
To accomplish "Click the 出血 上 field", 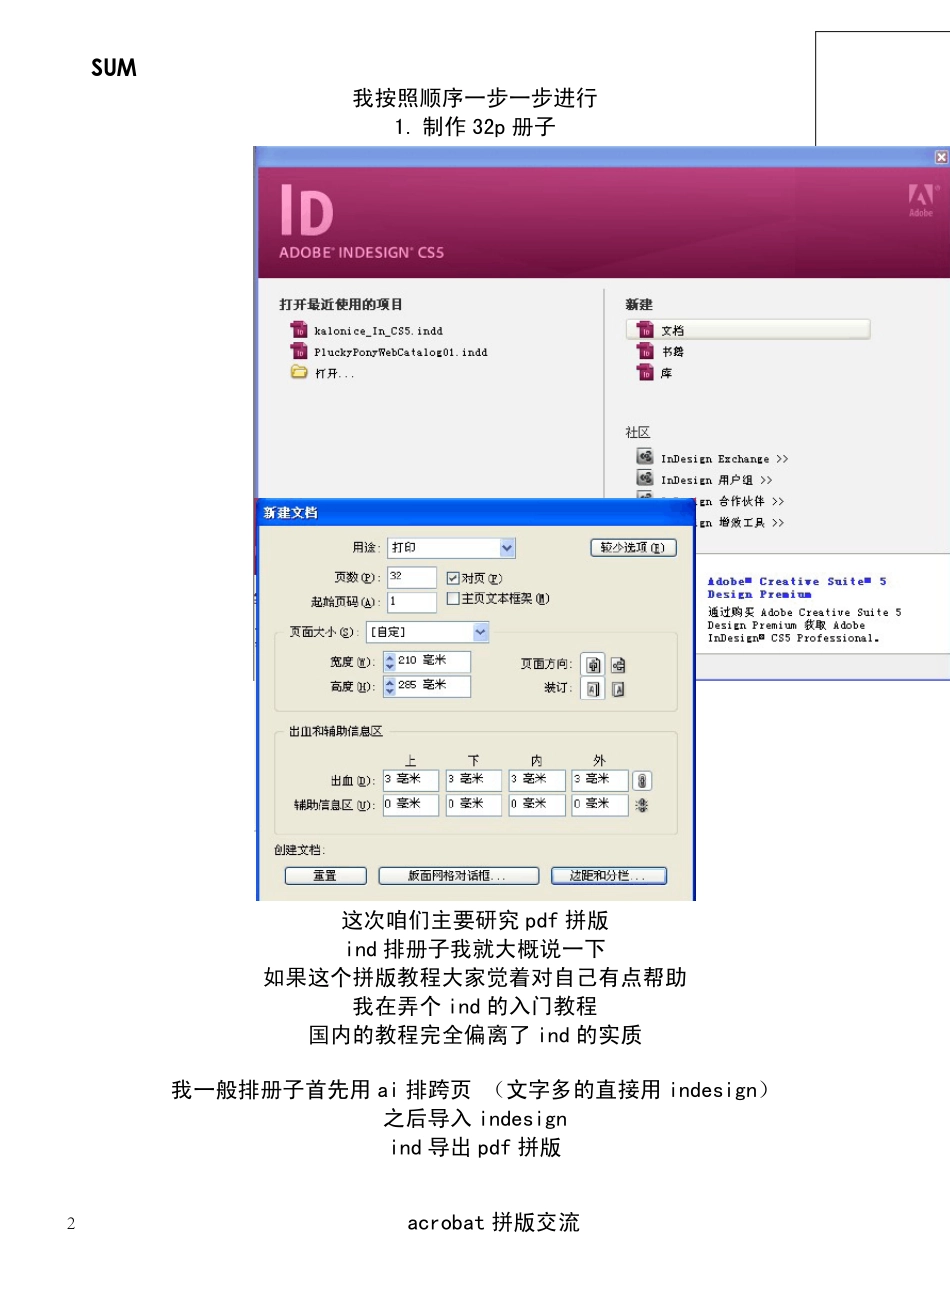I will click(x=411, y=780).
